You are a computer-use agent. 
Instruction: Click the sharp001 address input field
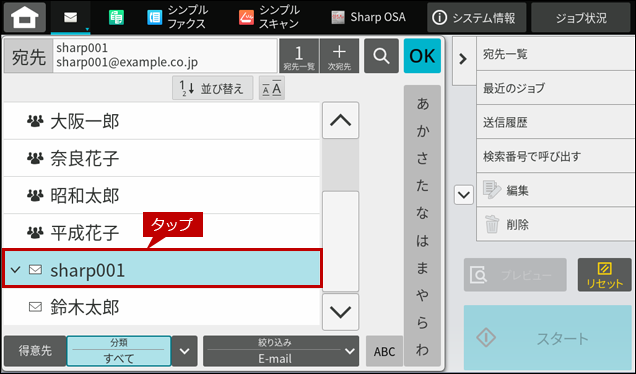coord(165,56)
